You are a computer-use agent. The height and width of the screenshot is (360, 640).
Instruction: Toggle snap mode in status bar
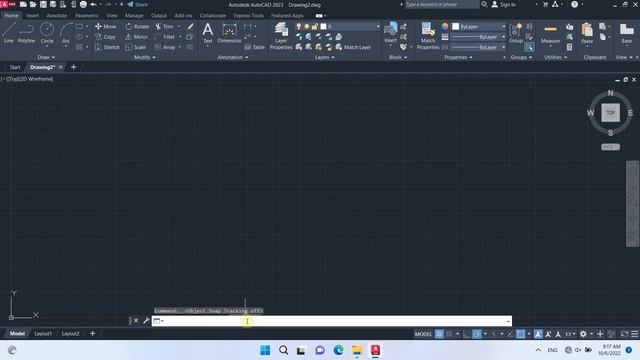coord(449,334)
